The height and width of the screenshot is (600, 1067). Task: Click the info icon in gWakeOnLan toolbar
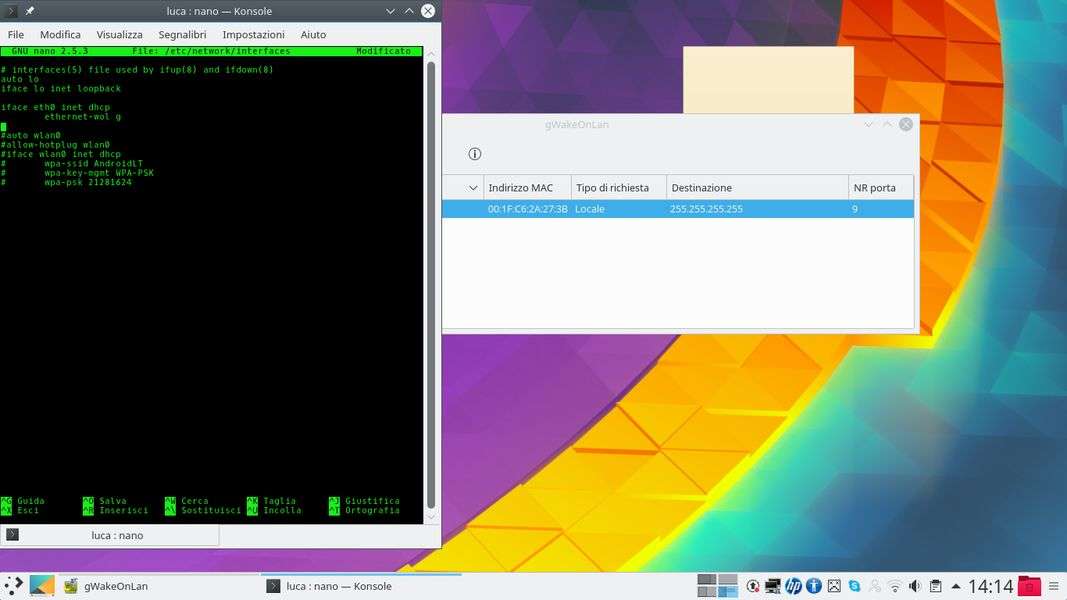tap(475, 154)
